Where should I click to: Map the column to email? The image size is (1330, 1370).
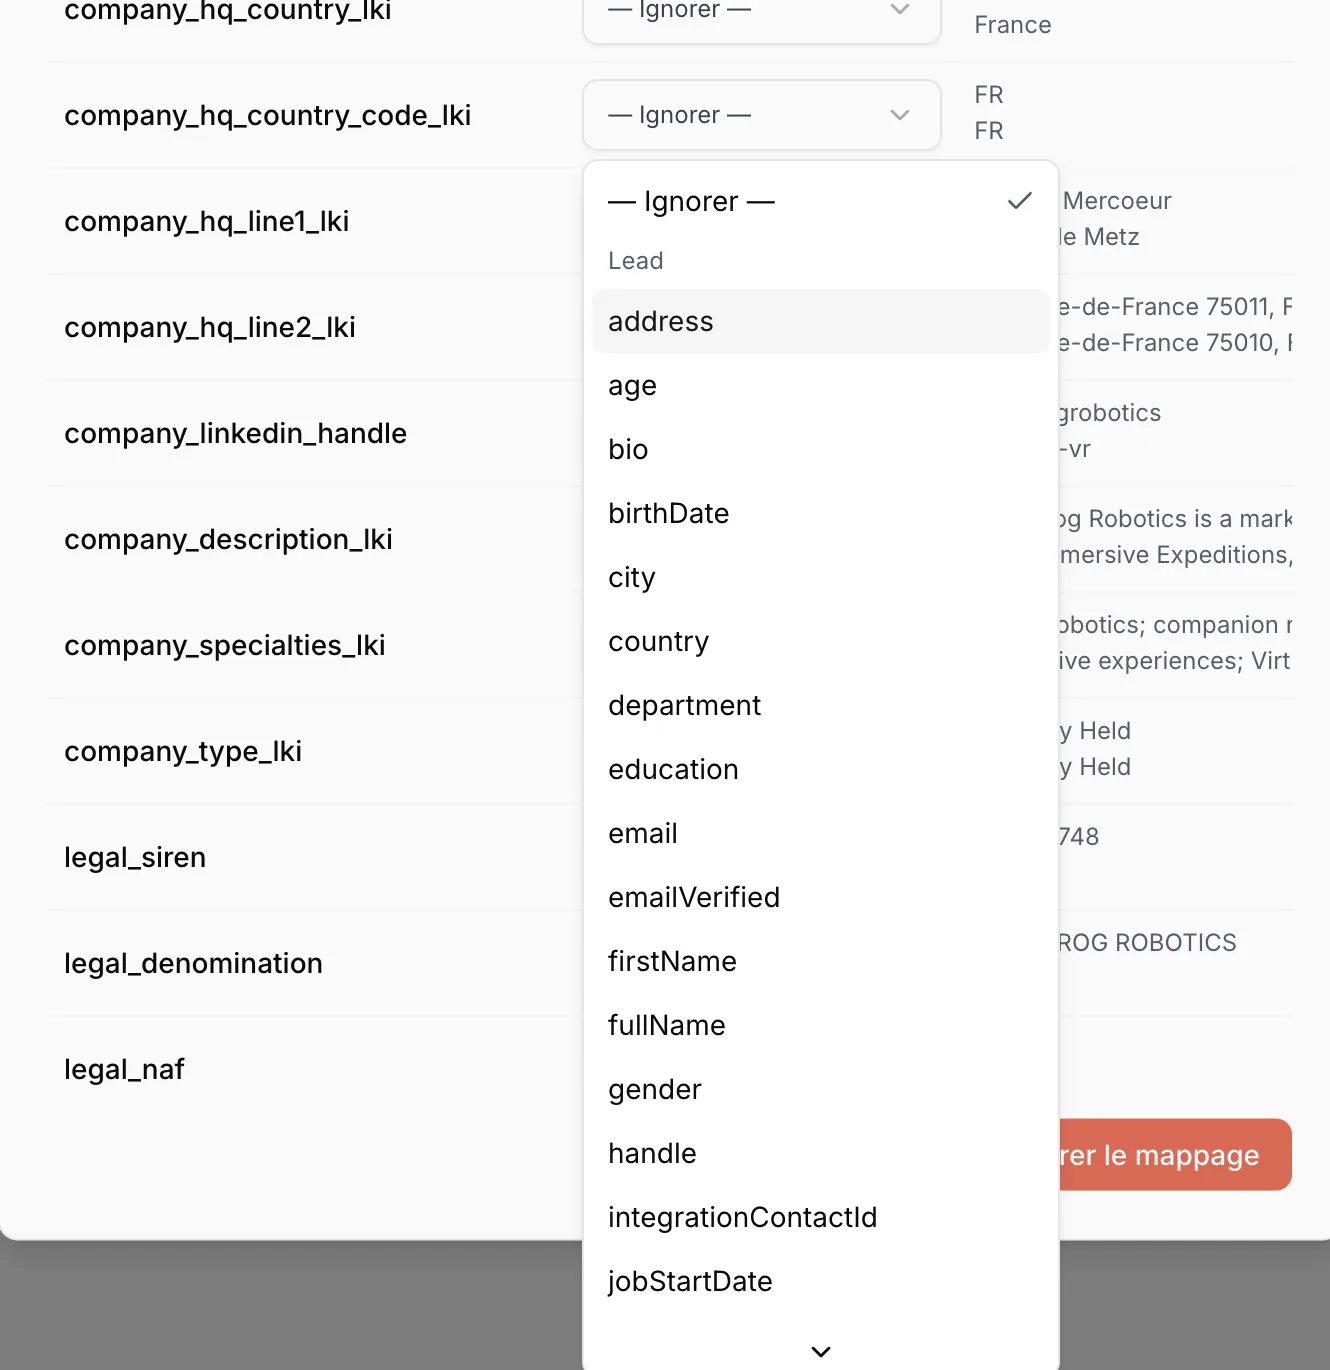click(820, 833)
